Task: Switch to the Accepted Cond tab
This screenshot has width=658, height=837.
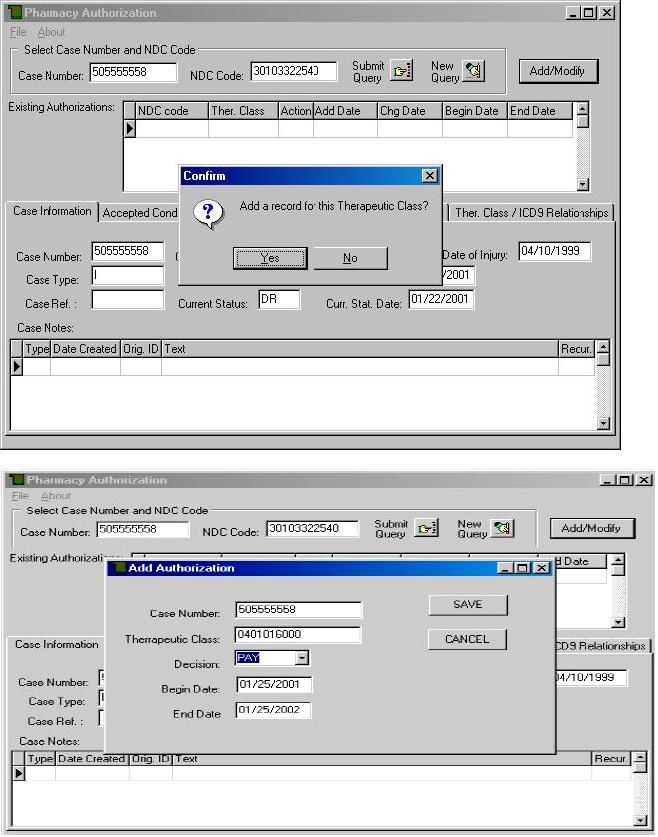Action: (x=140, y=212)
